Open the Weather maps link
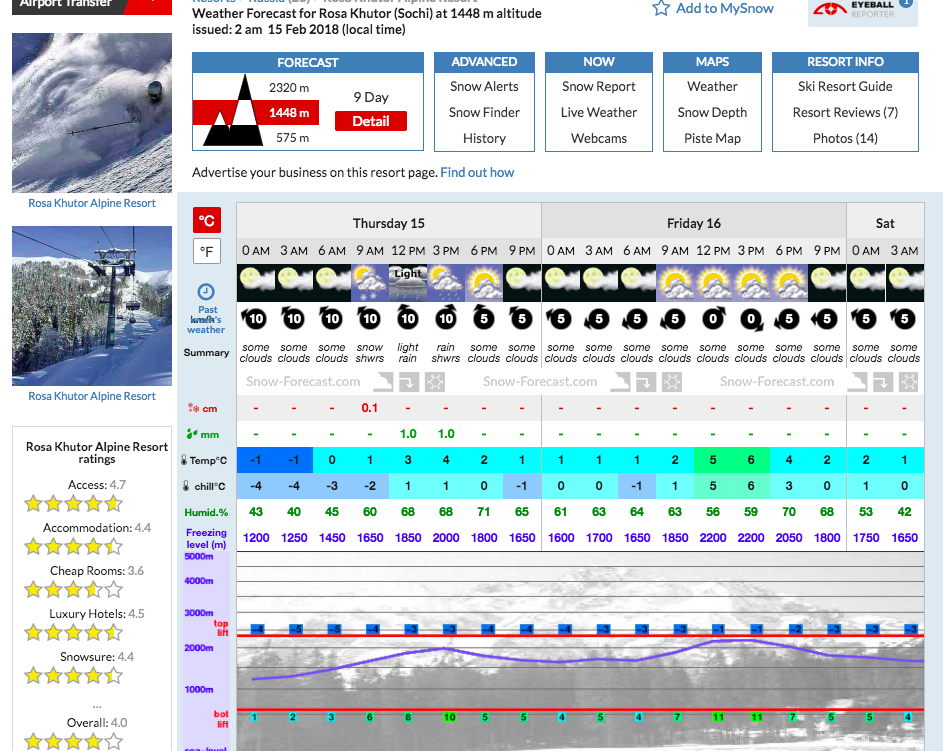This screenshot has width=943, height=751. [712, 87]
